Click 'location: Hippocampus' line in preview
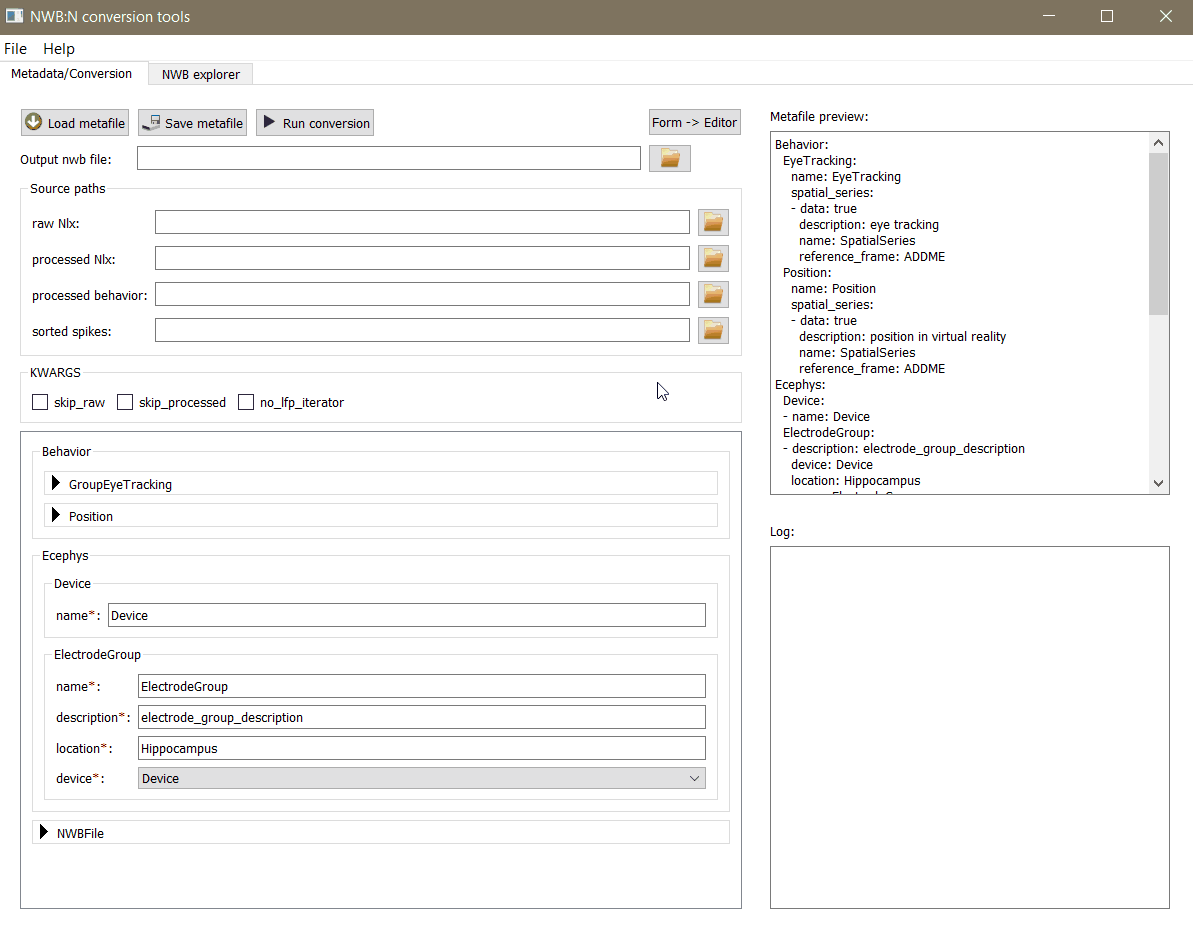This screenshot has width=1193, height=931. [x=855, y=481]
